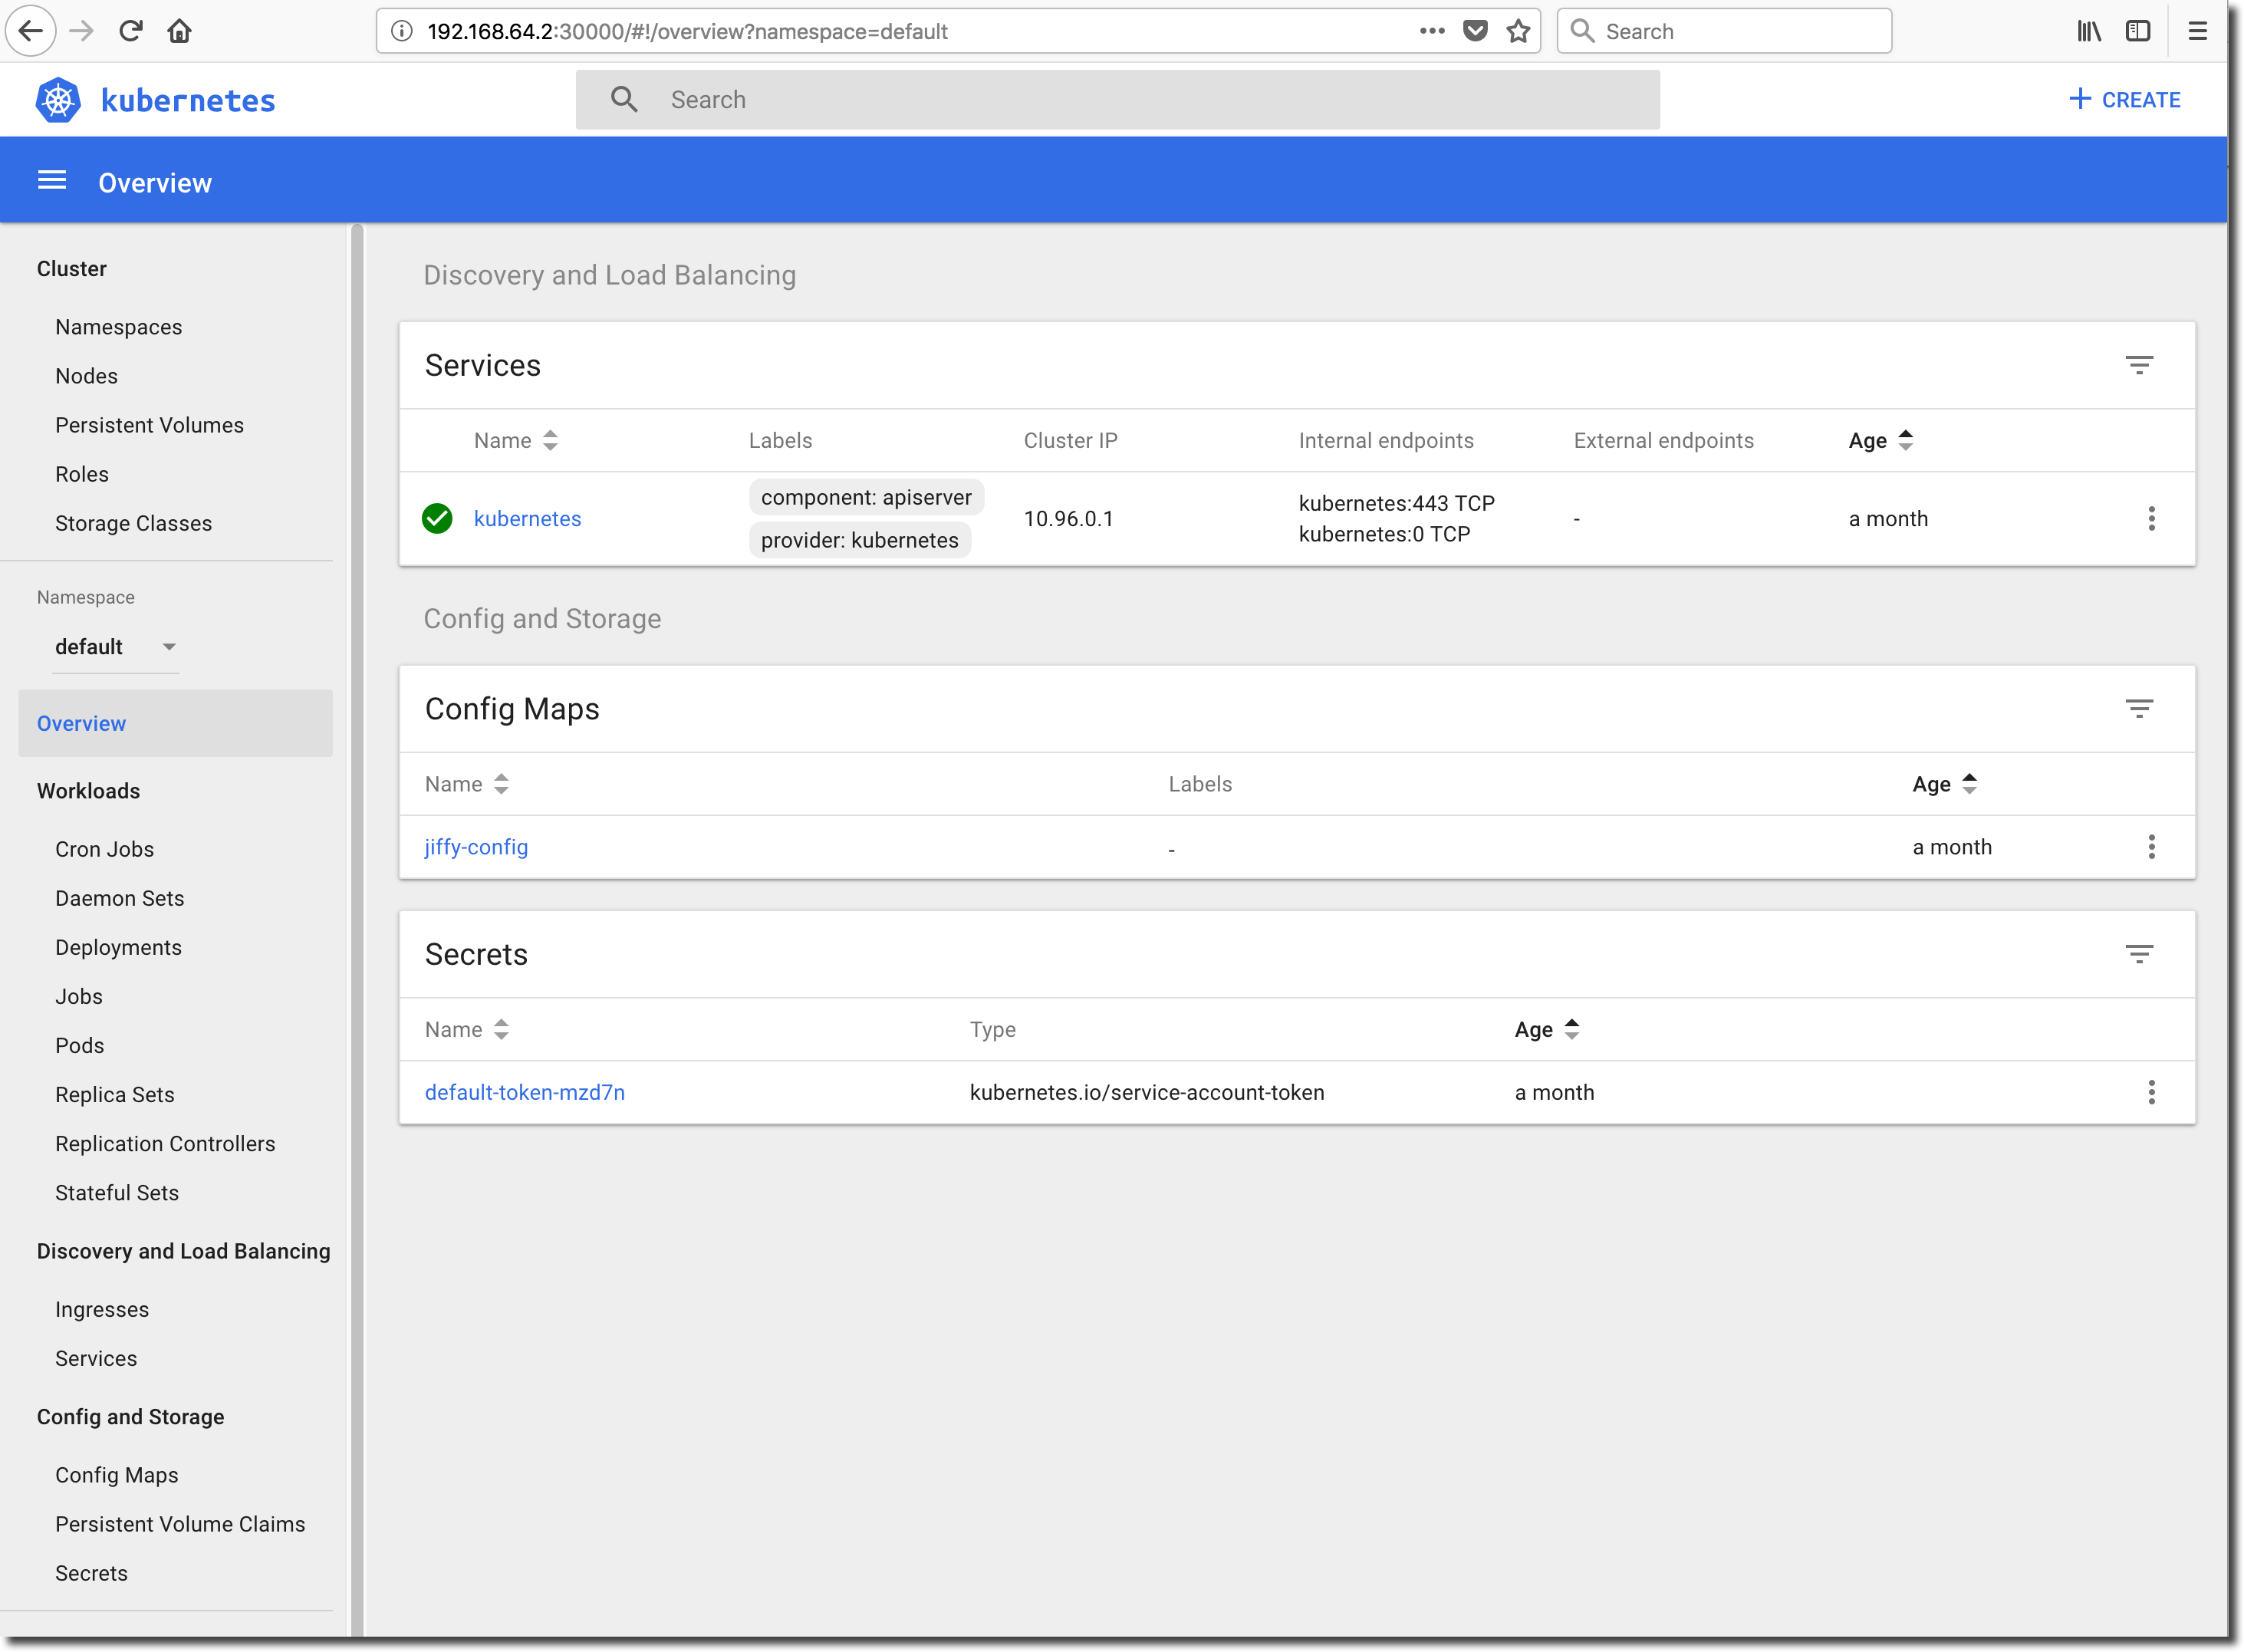This screenshot has height=1652, width=2244.
Task: Focus the browser Search box
Action: (1724, 31)
